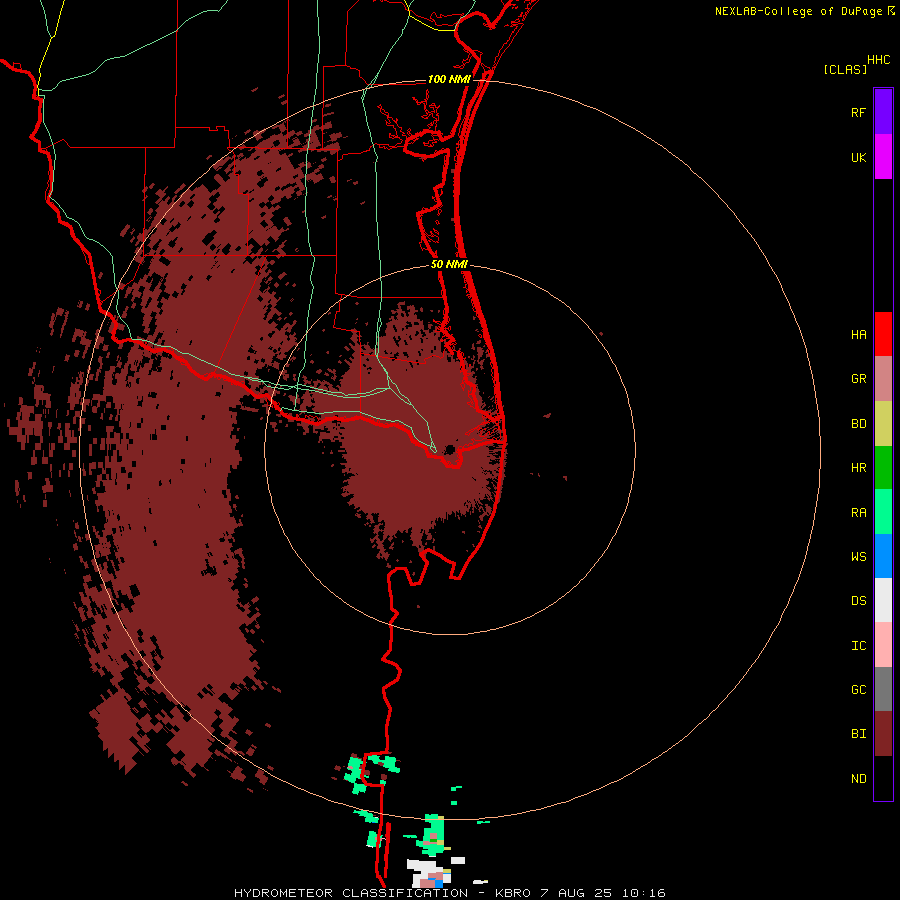Click the IC light pink legend swatch
900x900 pixels.
coord(883,645)
